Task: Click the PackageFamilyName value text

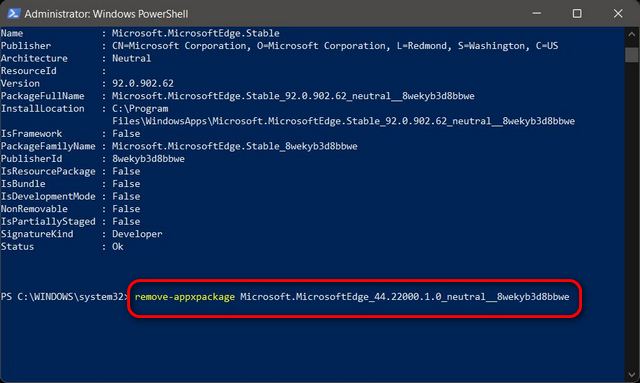Action: (x=235, y=146)
